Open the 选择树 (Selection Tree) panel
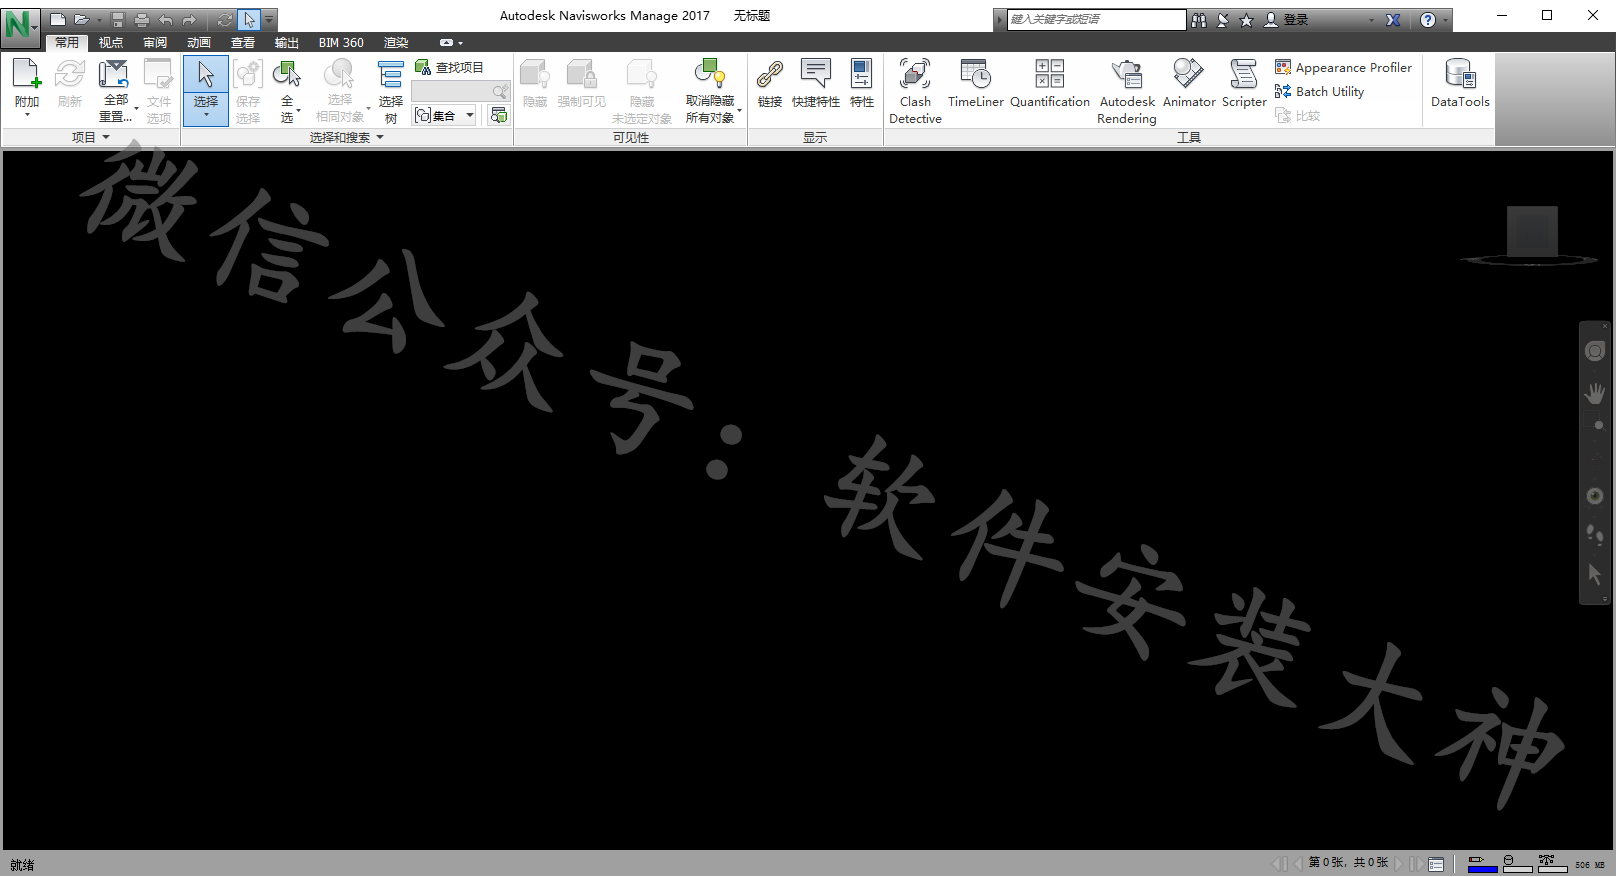Image resolution: width=1616 pixels, height=877 pixels. [391, 90]
